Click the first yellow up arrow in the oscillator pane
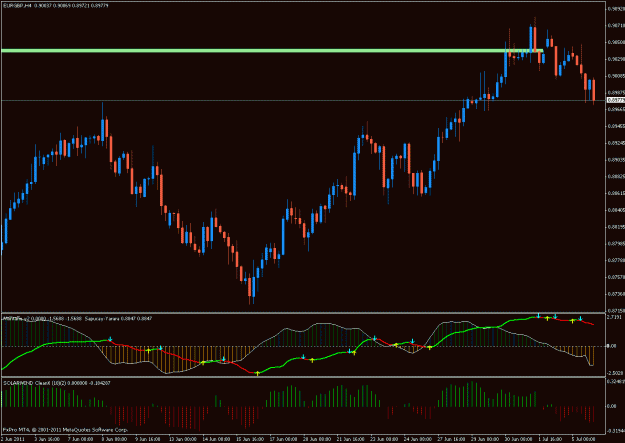Screen dimensions: 625x443 [148, 350]
